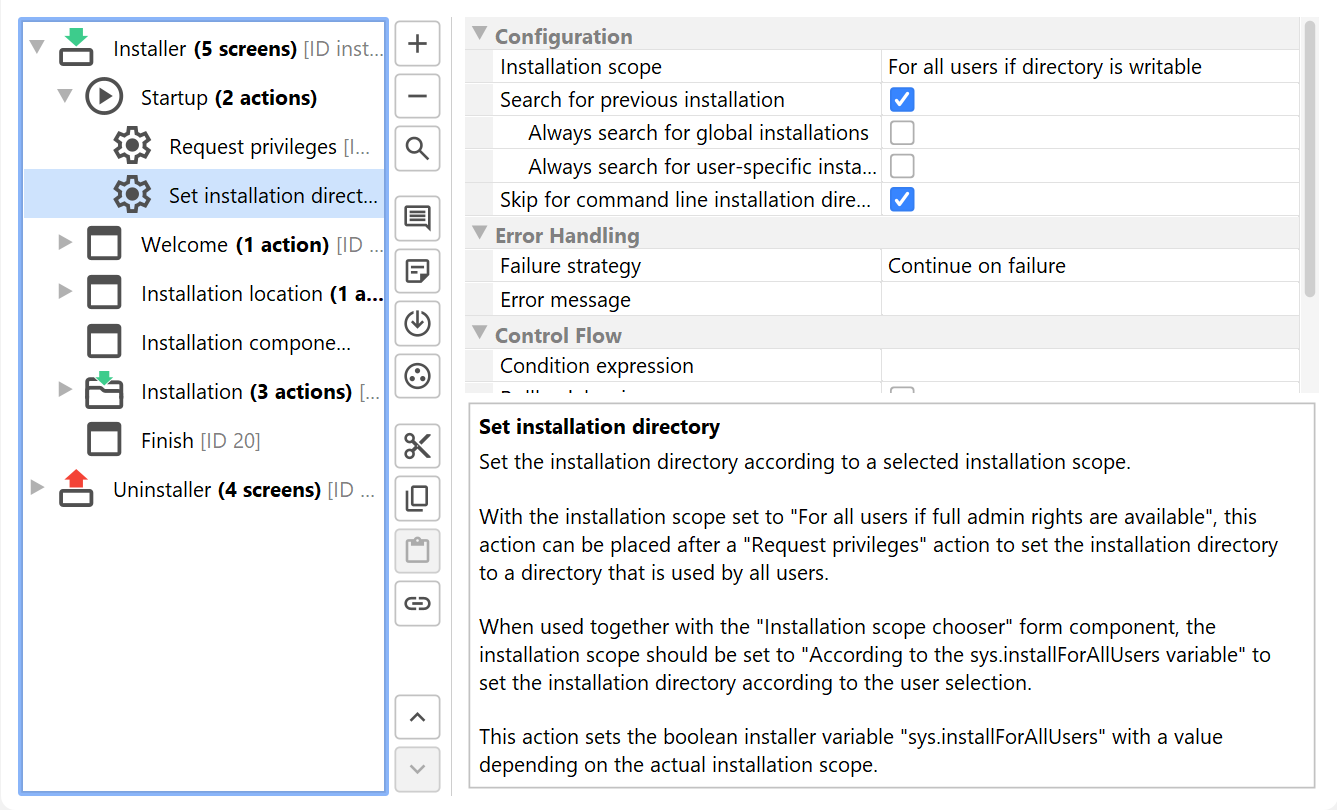Enable Always search for global installations
Screen dimensions: 1337x810
coord(902,133)
